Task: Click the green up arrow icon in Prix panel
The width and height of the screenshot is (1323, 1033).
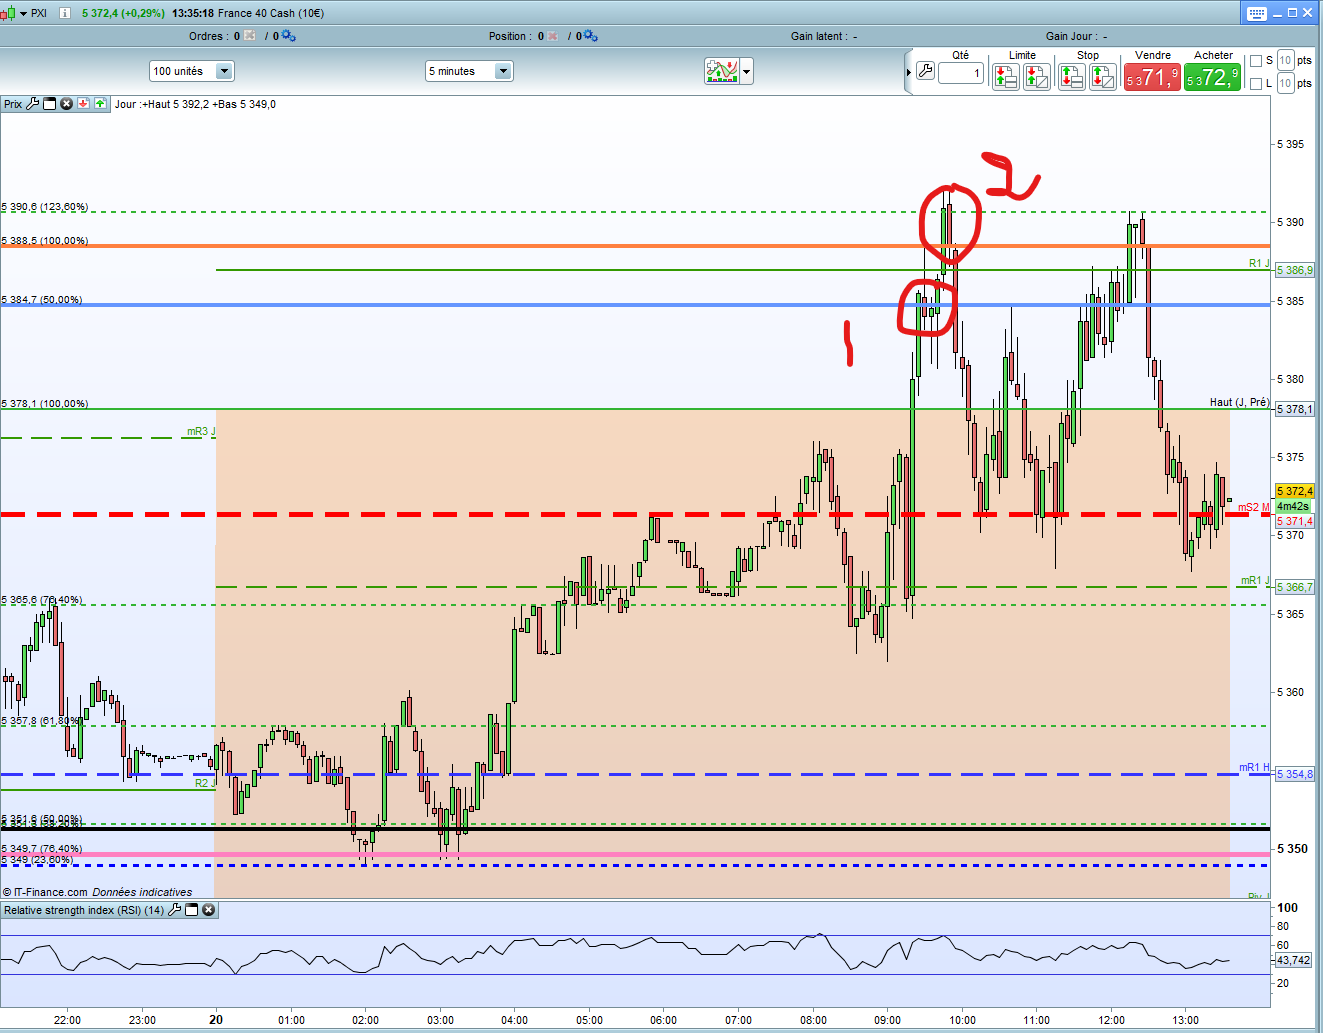Action: (100, 103)
